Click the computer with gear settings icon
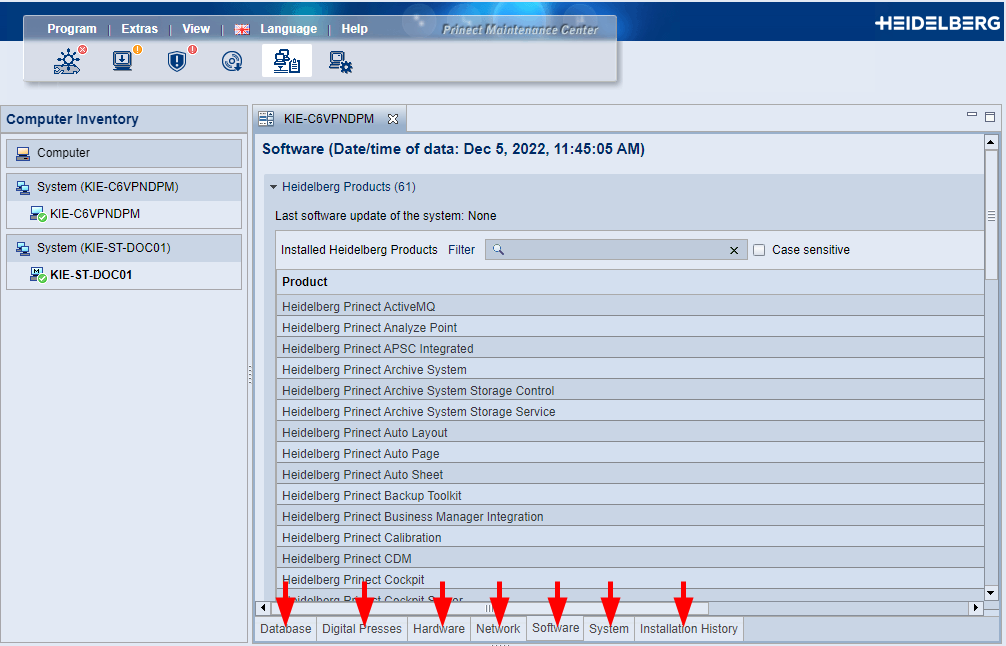This screenshot has height=646, width=1006. point(341,63)
